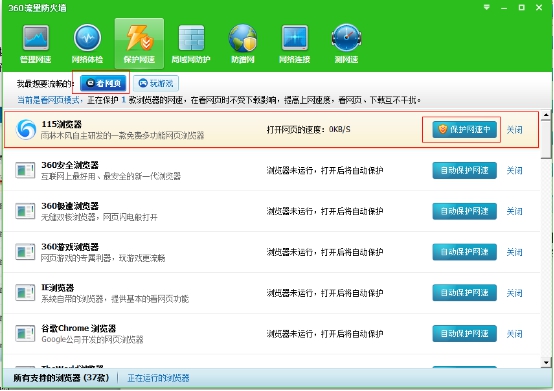Click 关闭 link for 360极速浏览器
Screen dimensions: 554x391
coord(514,211)
